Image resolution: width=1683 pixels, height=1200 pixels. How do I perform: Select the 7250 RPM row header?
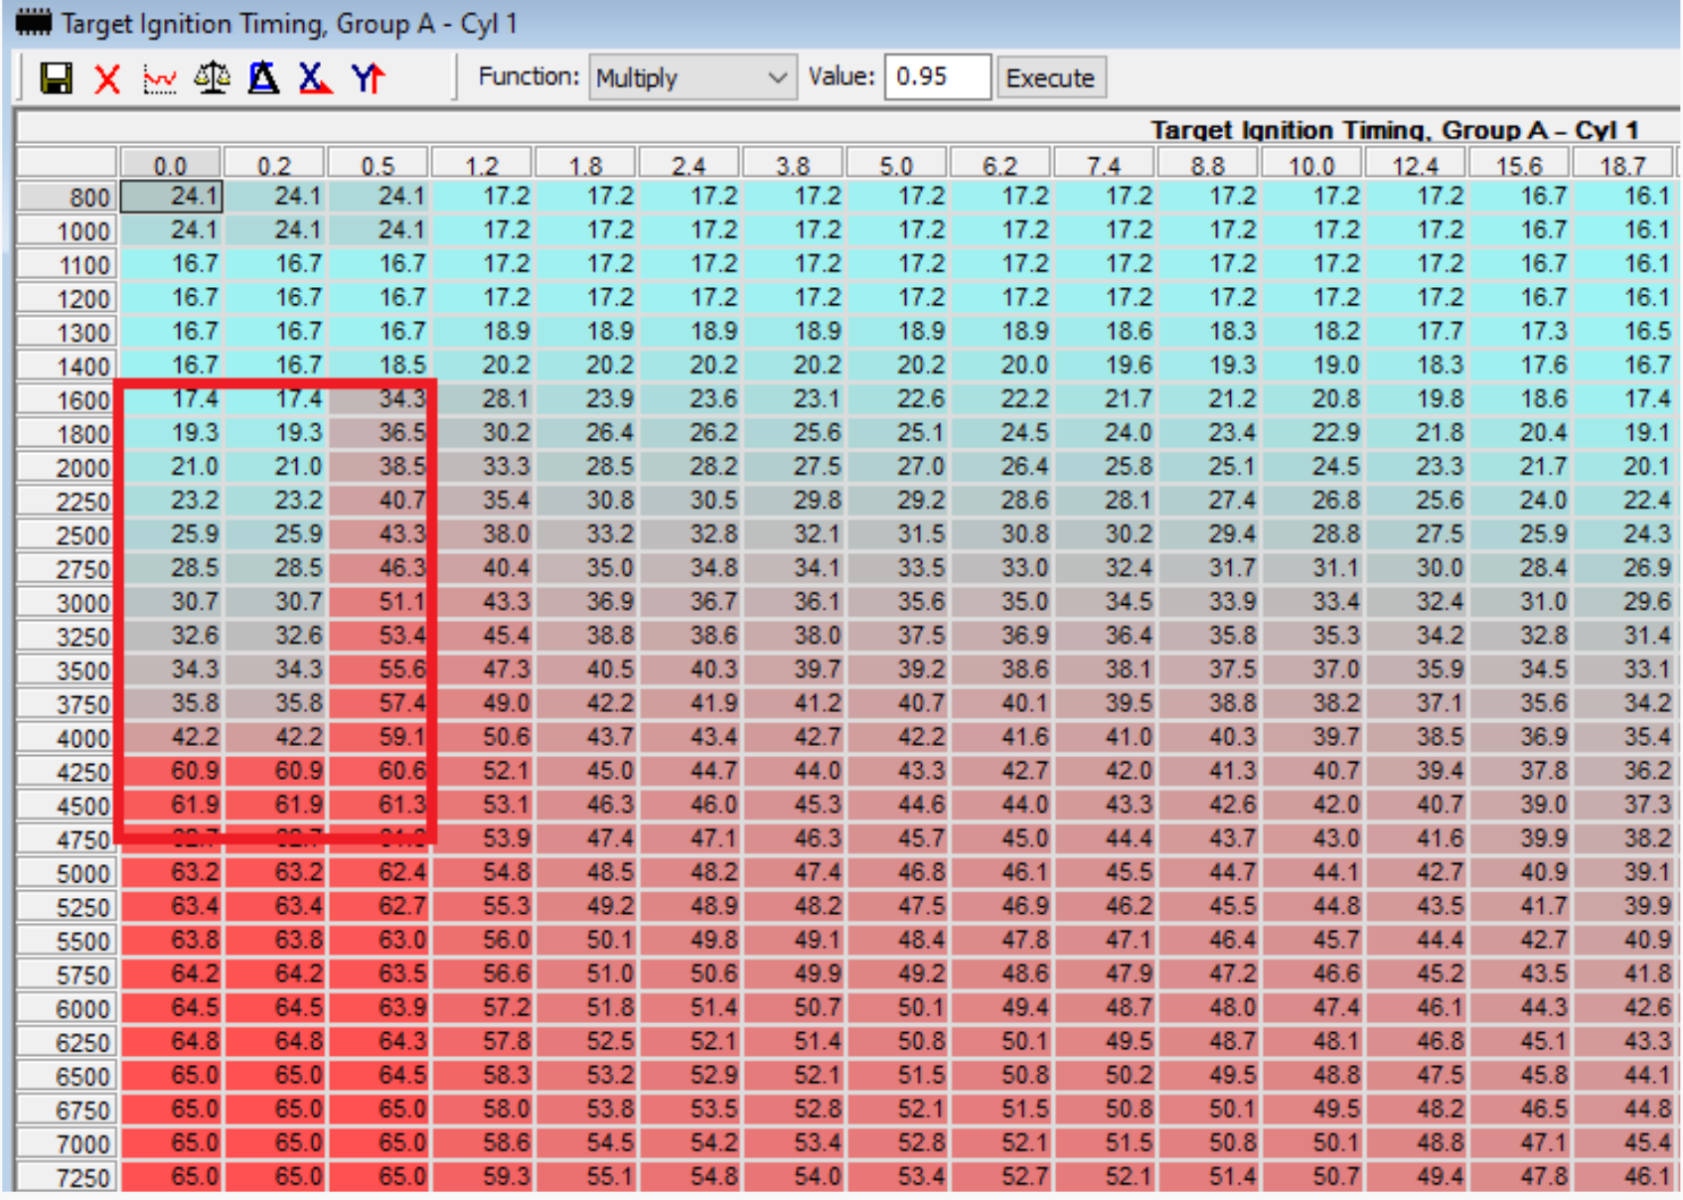68,1177
